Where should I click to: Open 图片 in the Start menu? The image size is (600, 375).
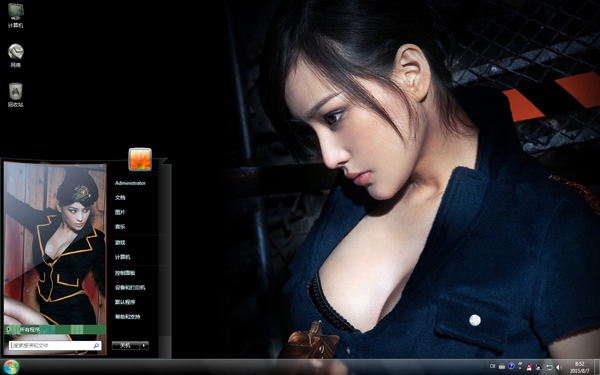coord(120,212)
